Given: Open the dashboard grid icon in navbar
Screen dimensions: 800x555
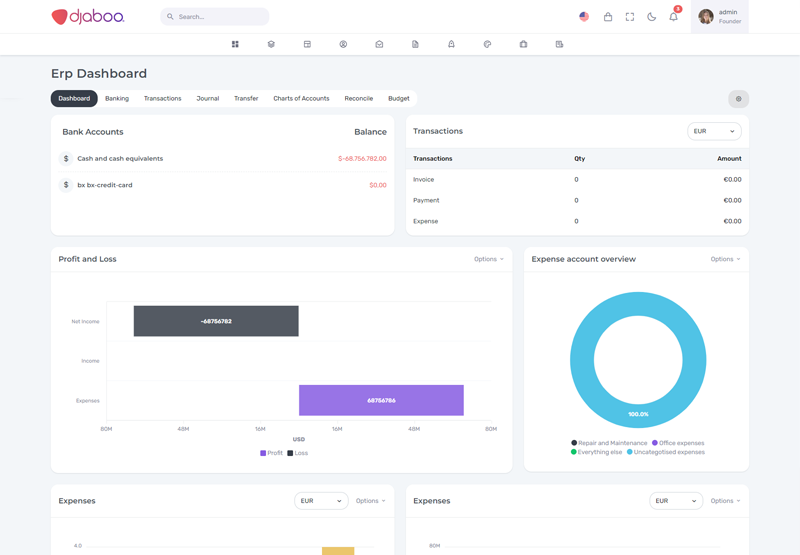Looking at the screenshot, I should coord(235,44).
